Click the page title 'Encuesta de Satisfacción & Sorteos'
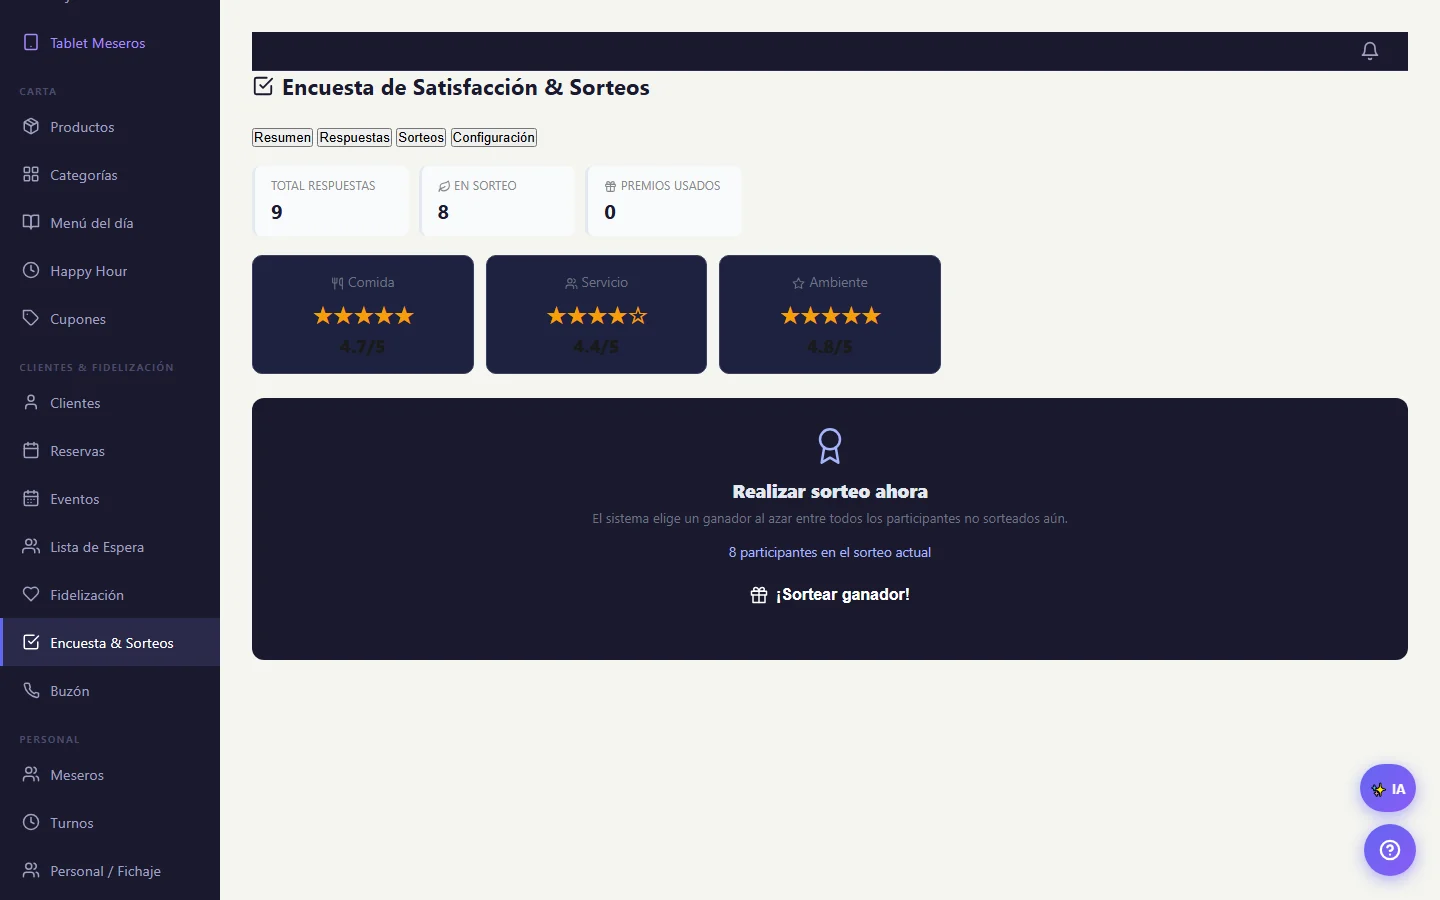The image size is (1440, 900). tap(466, 87)
